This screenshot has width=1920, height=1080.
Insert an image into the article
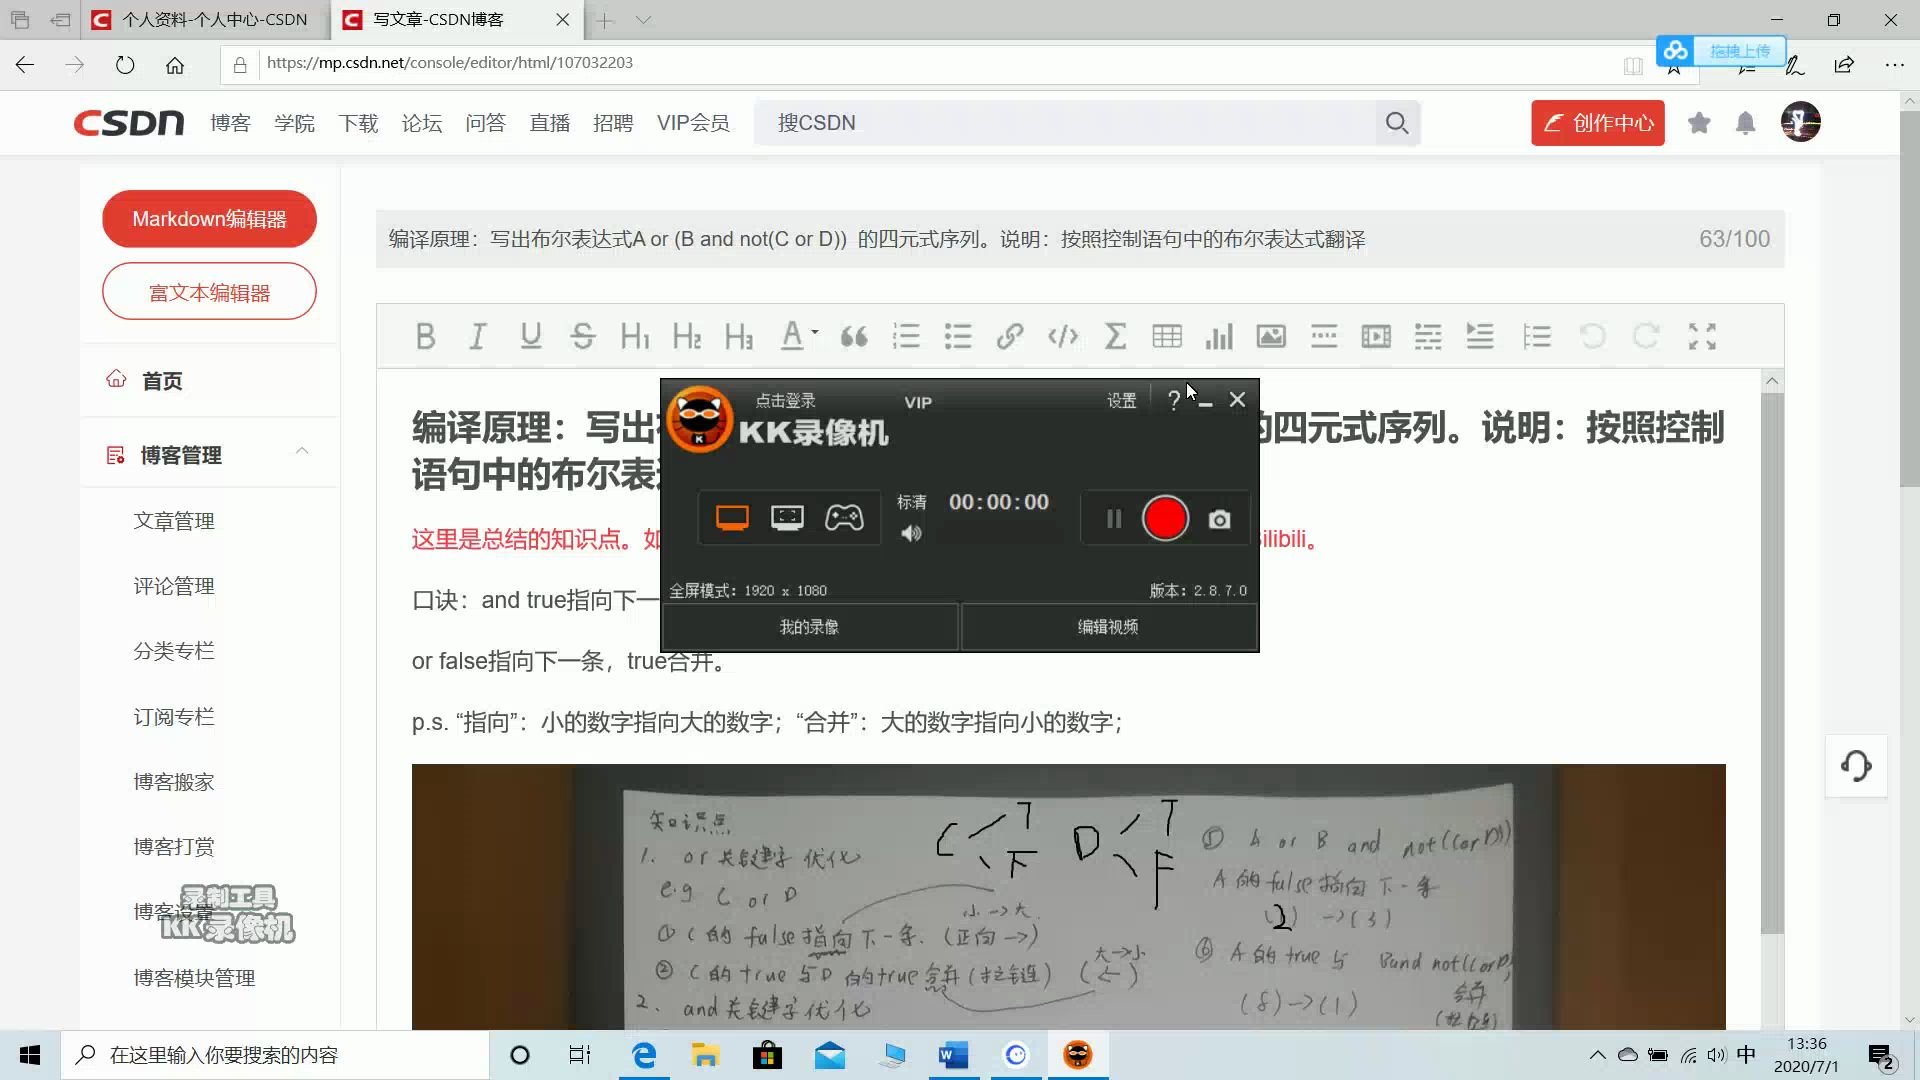1271,336
